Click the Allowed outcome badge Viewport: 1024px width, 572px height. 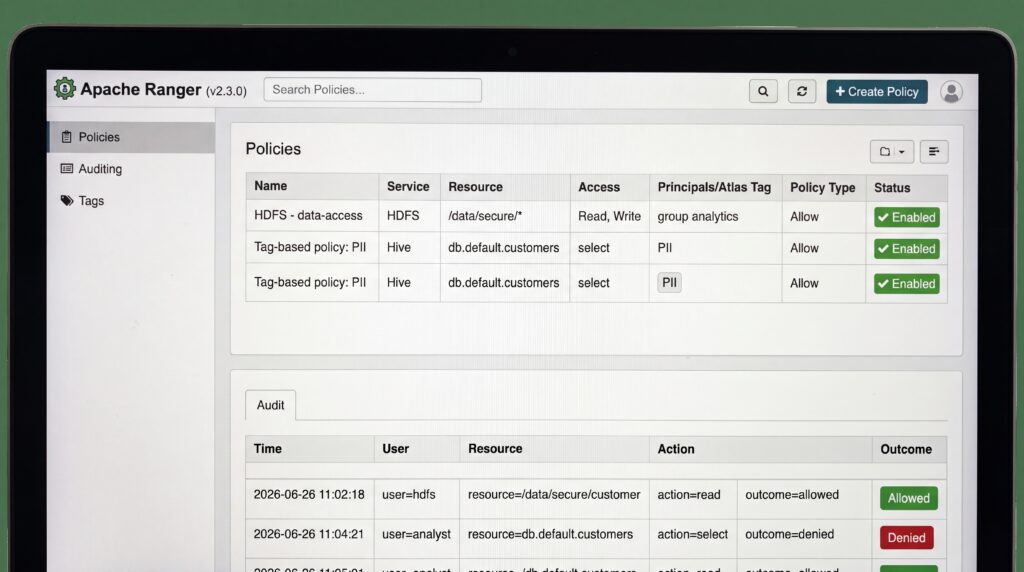908,498
